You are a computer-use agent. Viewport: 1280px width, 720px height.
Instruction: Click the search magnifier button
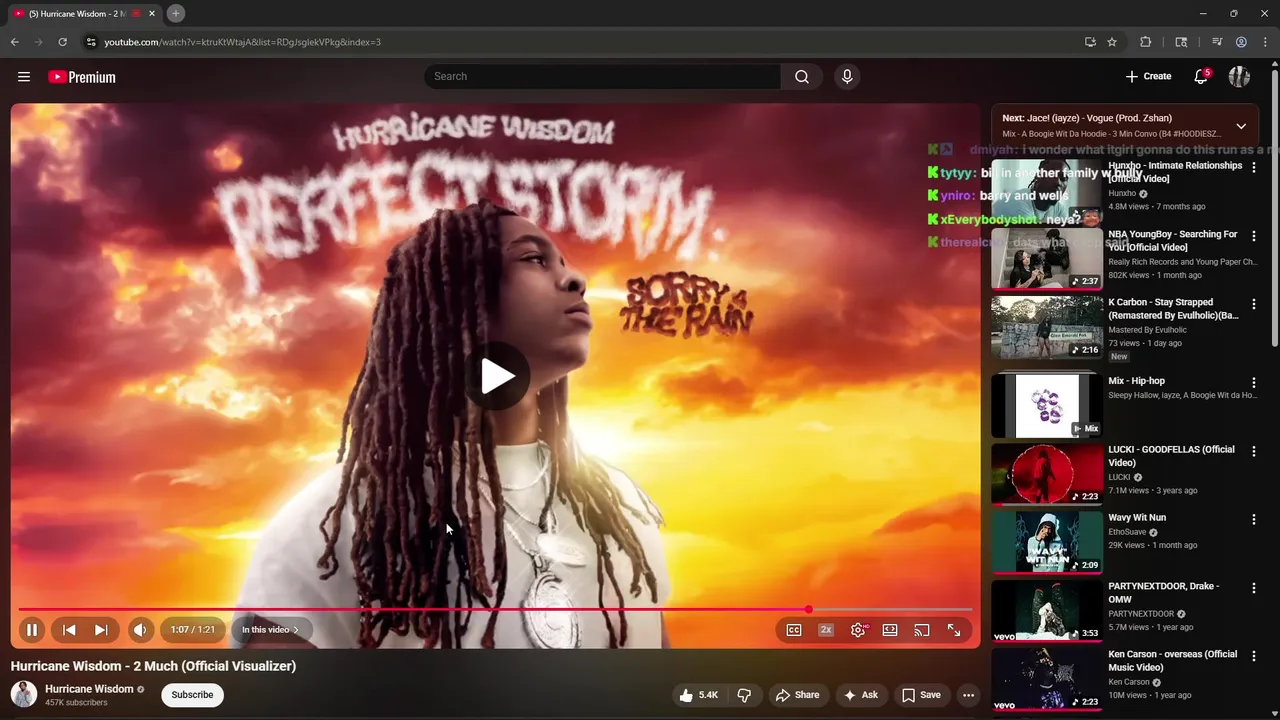coord(802,77)
